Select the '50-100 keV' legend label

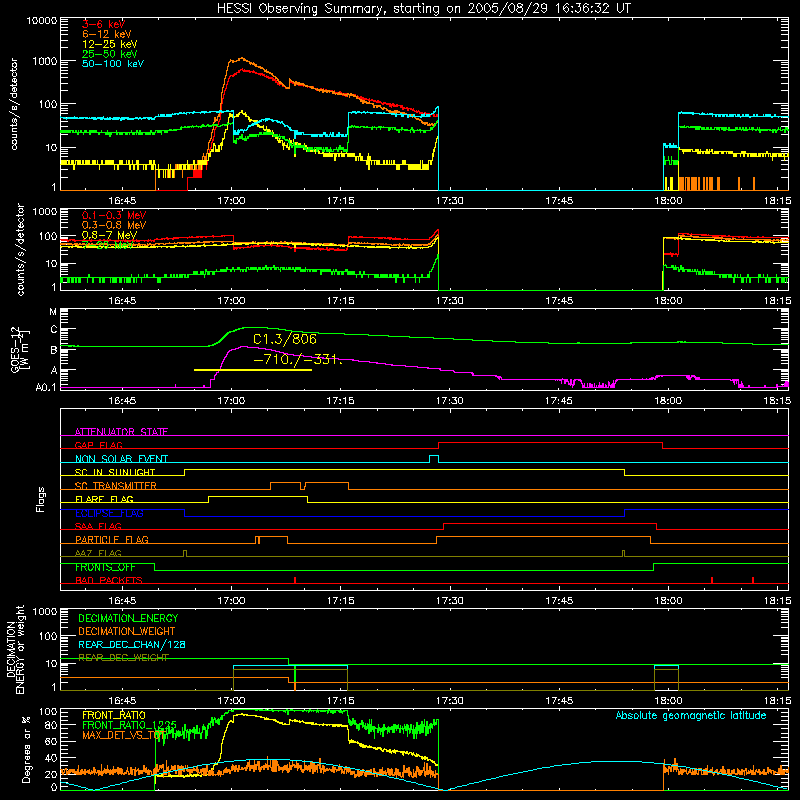pos(113,64)
